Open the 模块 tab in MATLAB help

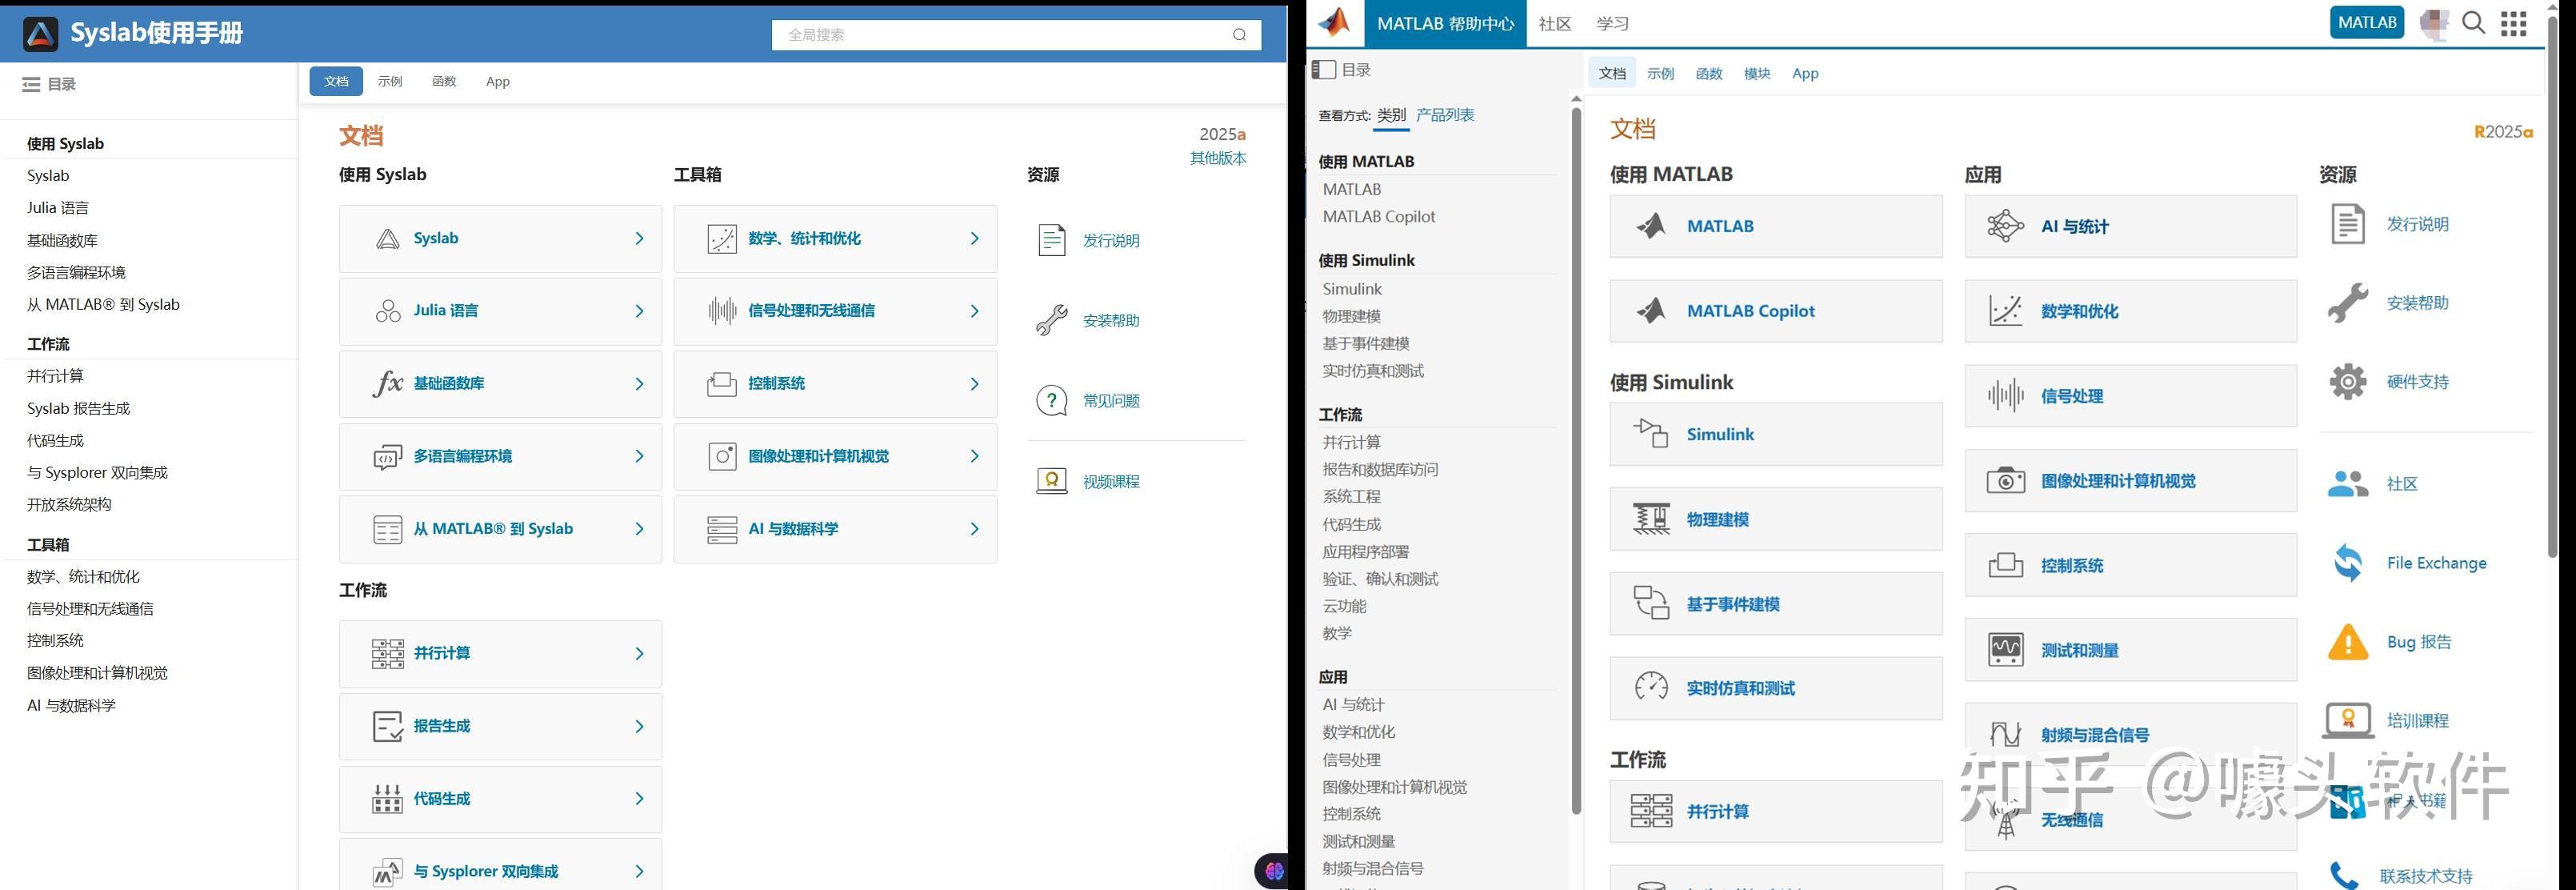(x=1756, y=74)
